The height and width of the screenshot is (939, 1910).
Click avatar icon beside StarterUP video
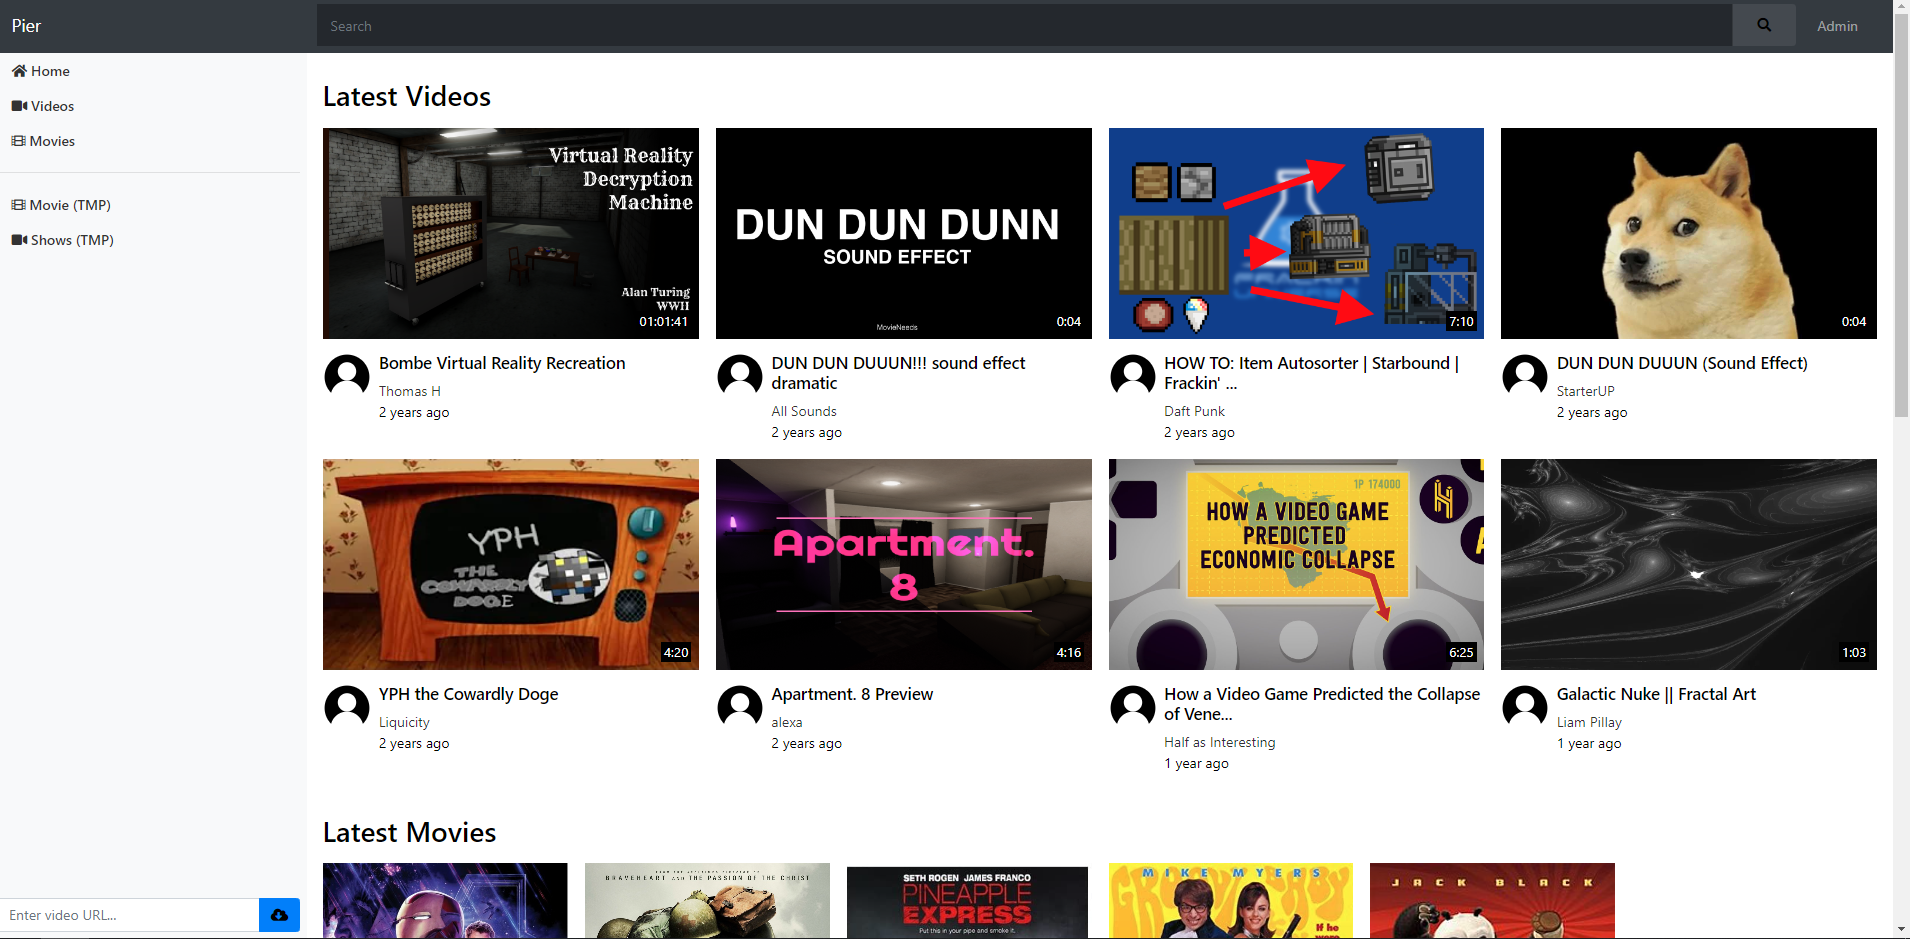(1525, 376)
